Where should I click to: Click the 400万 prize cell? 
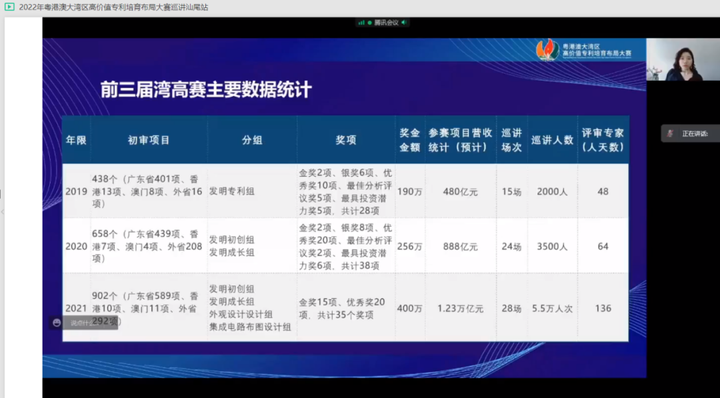click(x=410, y=308)
